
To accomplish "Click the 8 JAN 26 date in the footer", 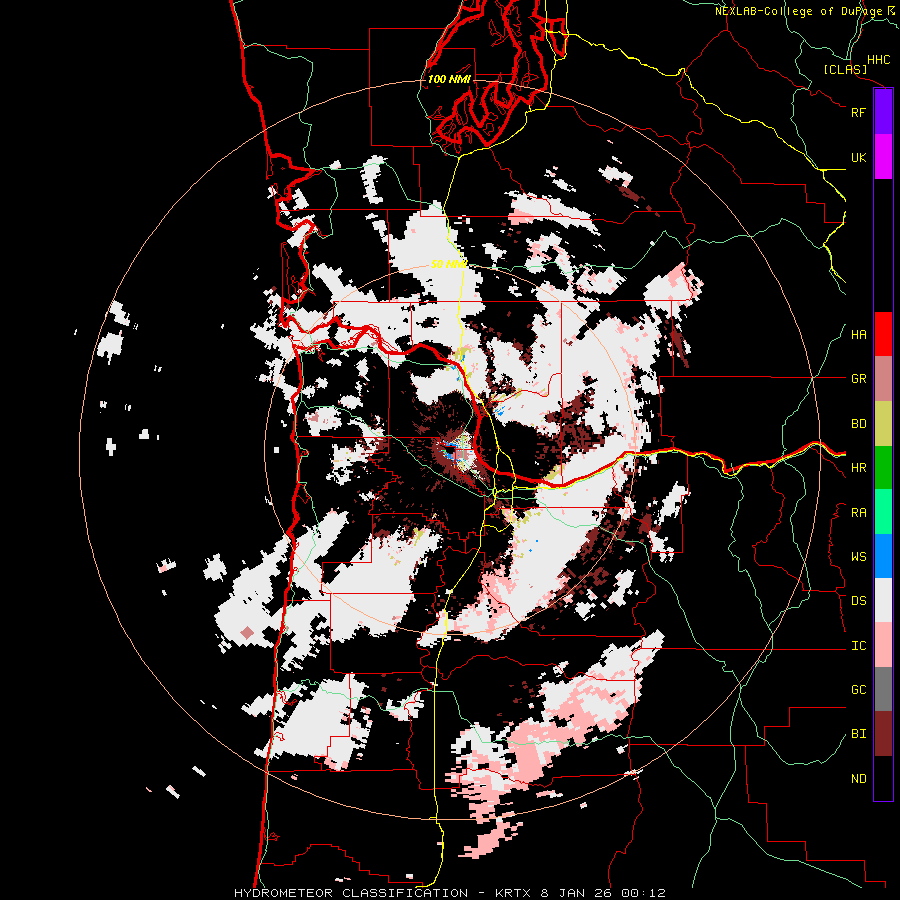I will [x=576, y=893].
